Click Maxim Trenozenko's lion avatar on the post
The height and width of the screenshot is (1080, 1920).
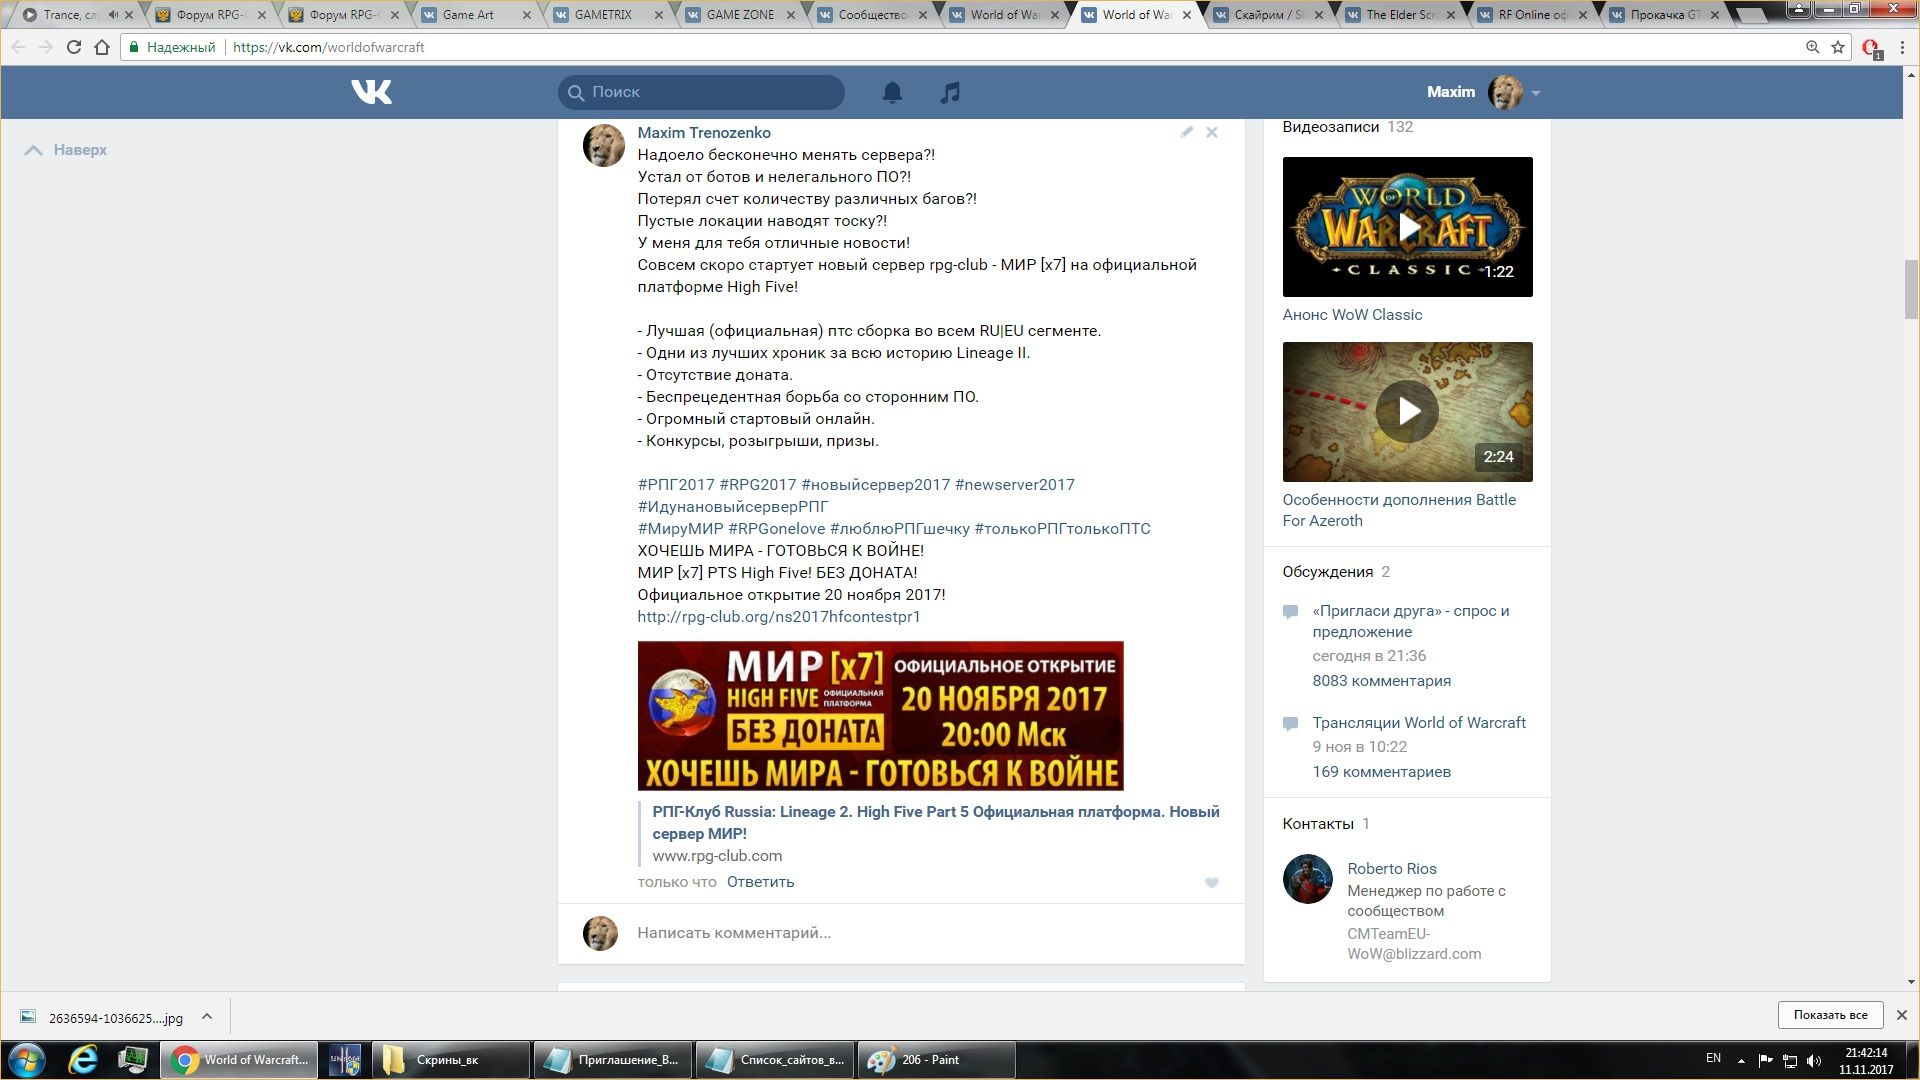coord(604,146)
